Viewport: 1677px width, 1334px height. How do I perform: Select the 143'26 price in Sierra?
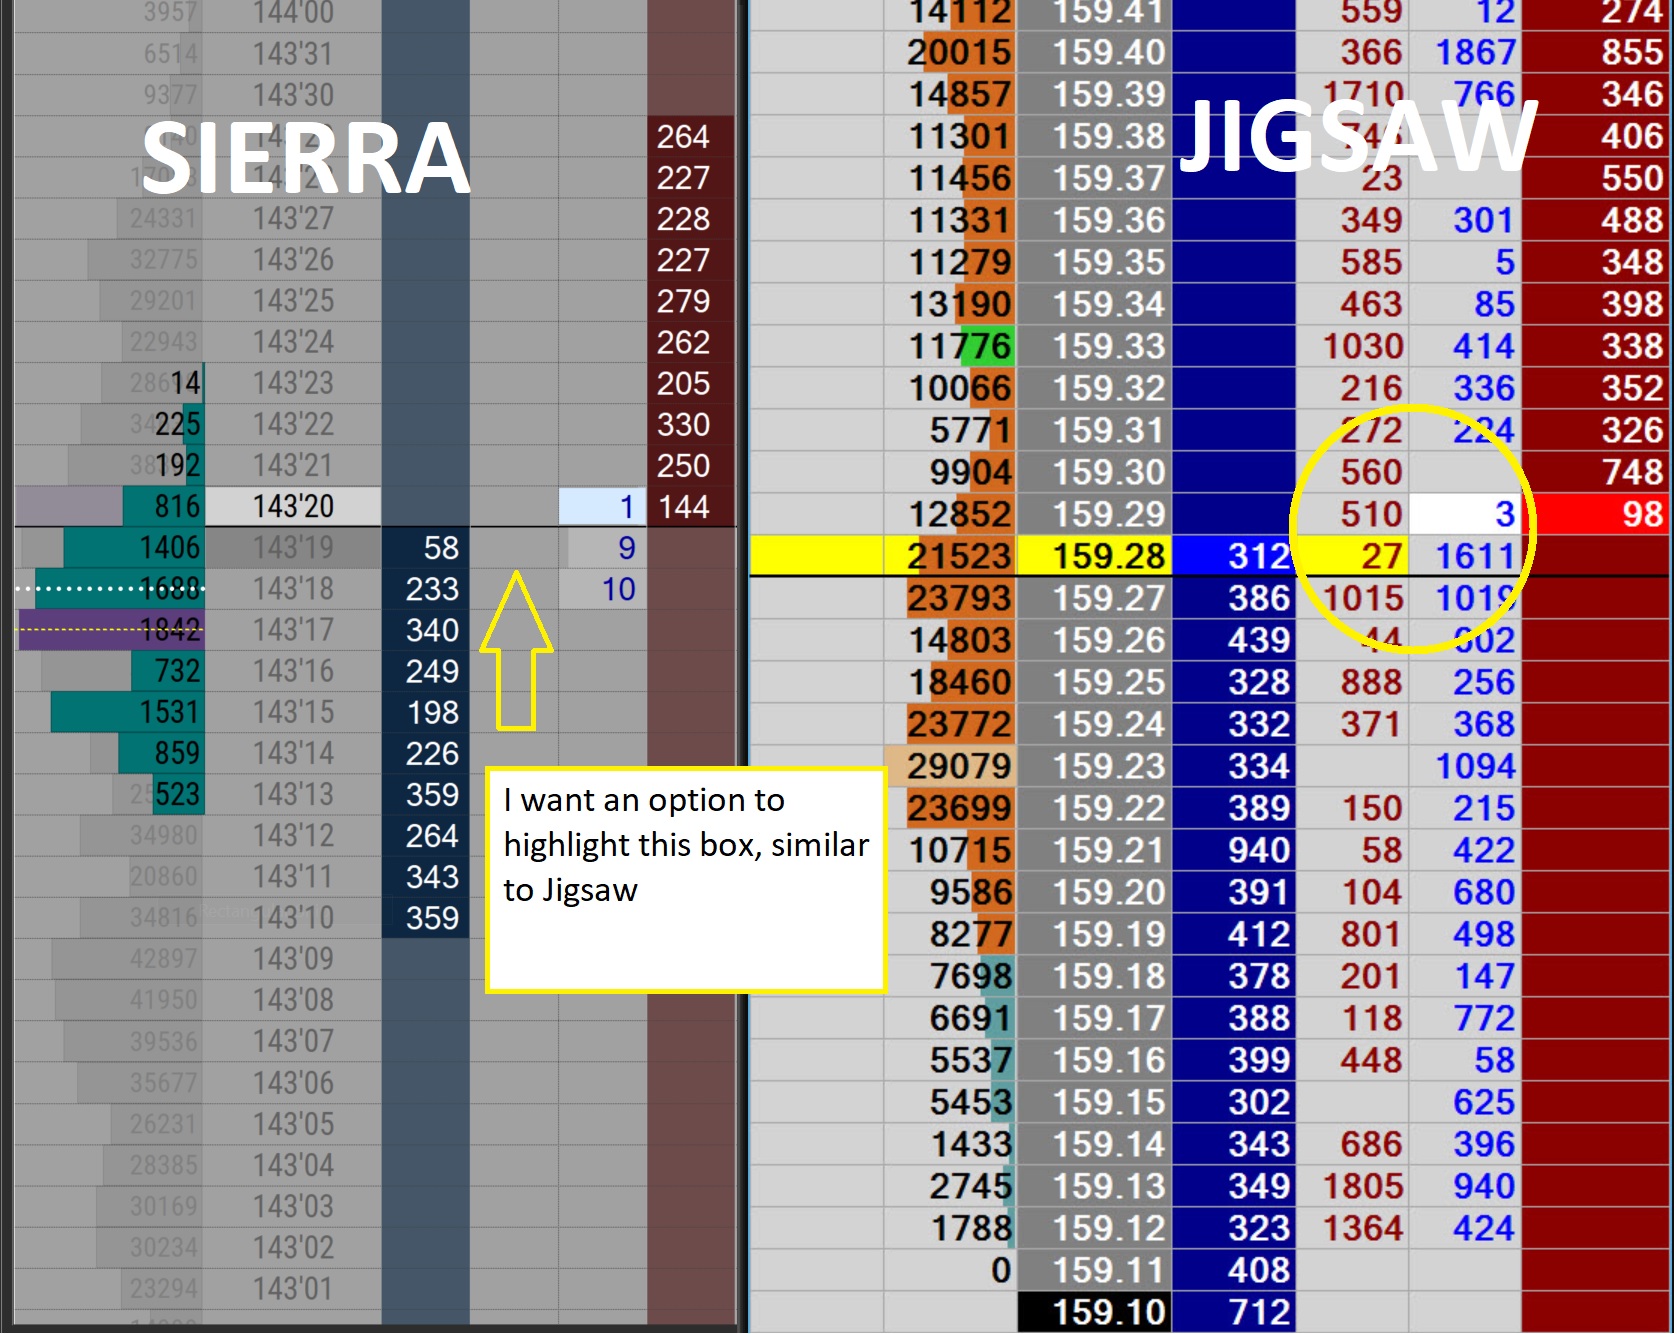point(293,260)
